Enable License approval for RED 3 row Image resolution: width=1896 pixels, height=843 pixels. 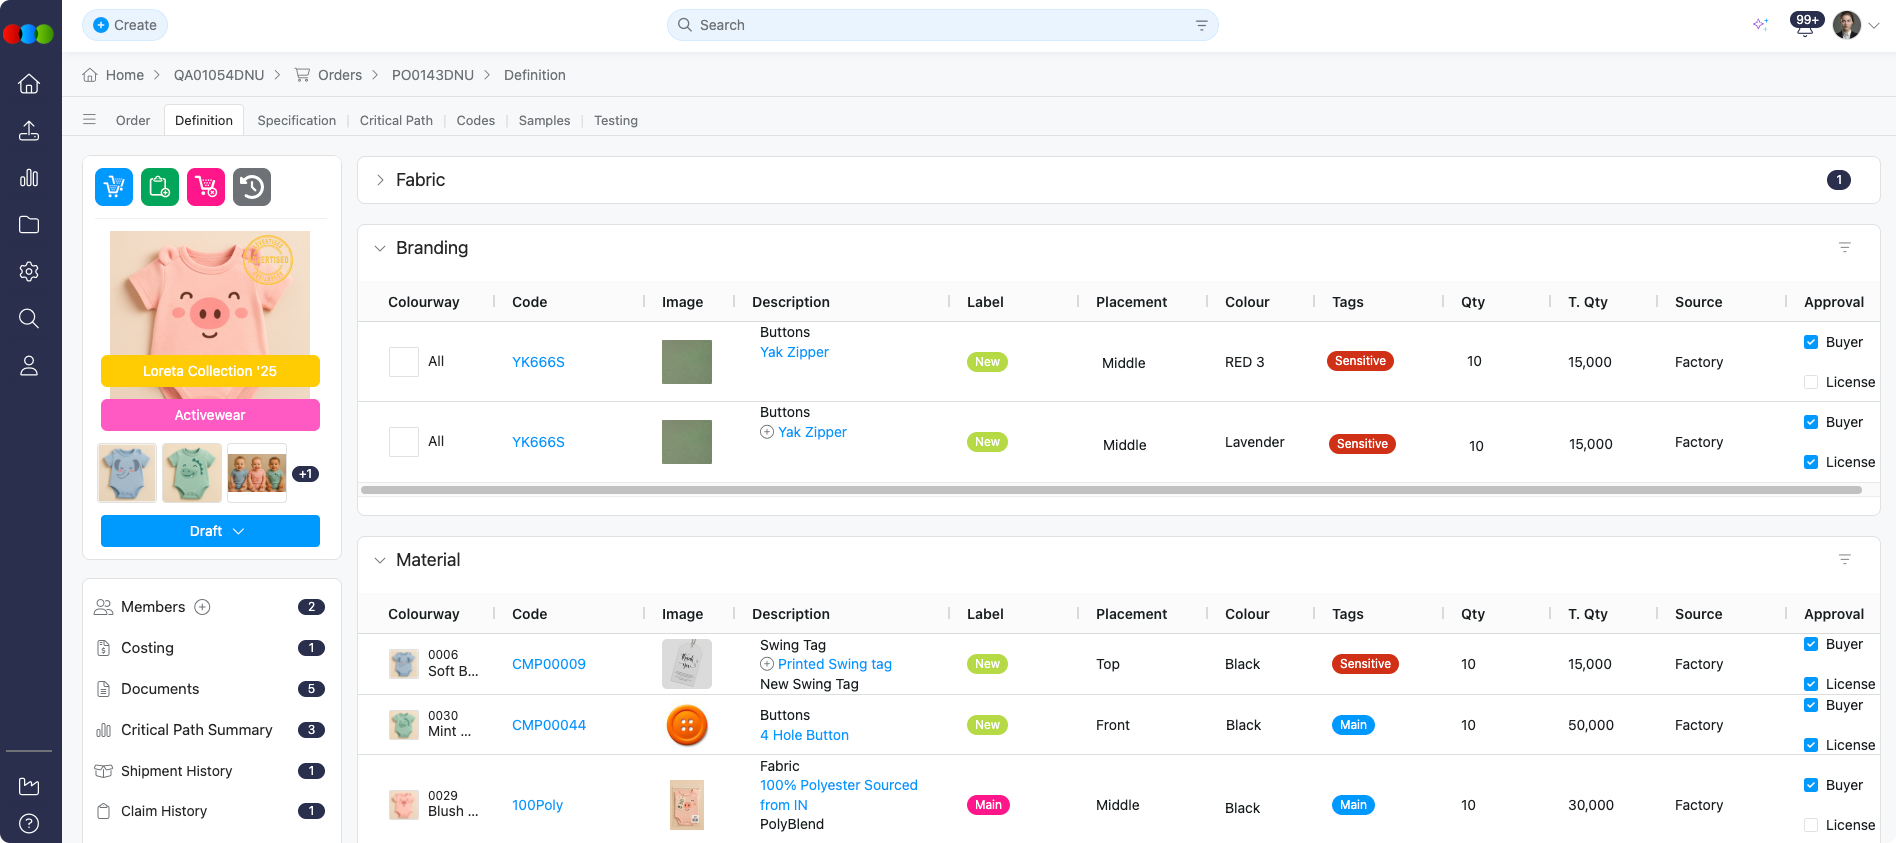pos(1811,382)
